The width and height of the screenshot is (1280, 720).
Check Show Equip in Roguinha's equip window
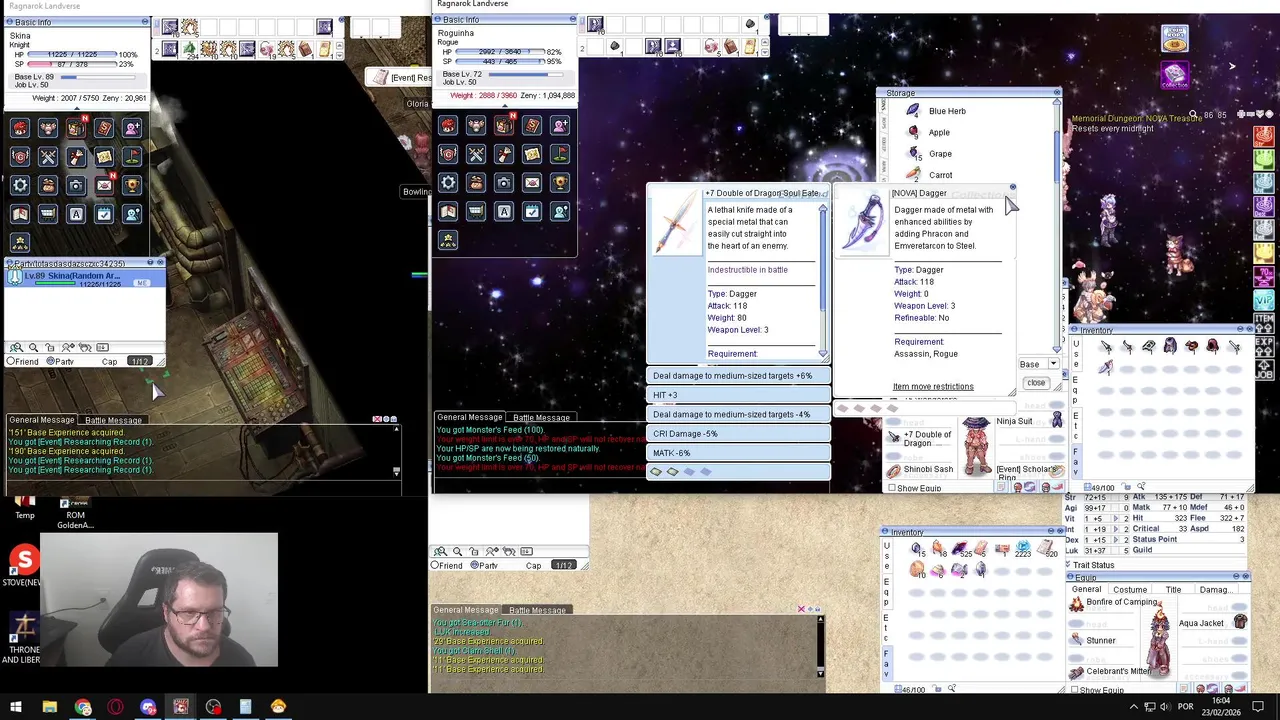(892, 488)
